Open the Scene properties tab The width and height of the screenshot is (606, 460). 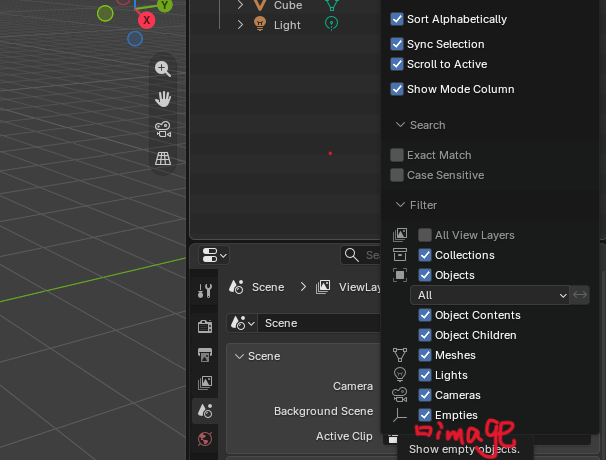coord(205,411)
